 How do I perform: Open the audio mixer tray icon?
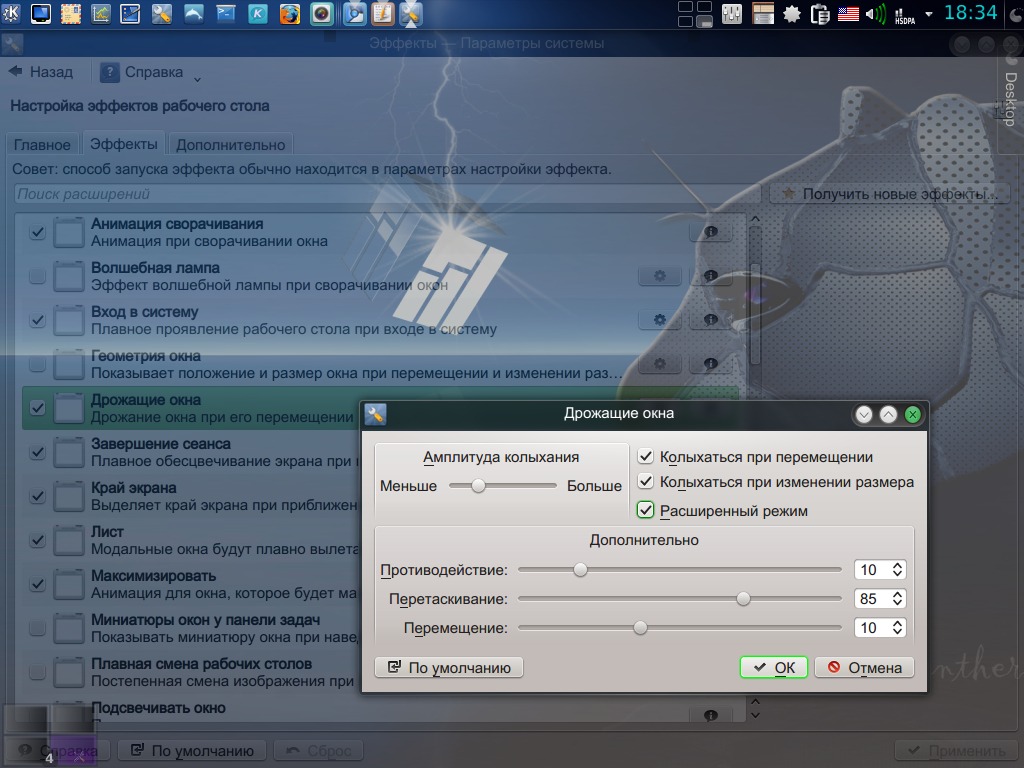pyautogui.click(x=731, y=14)
